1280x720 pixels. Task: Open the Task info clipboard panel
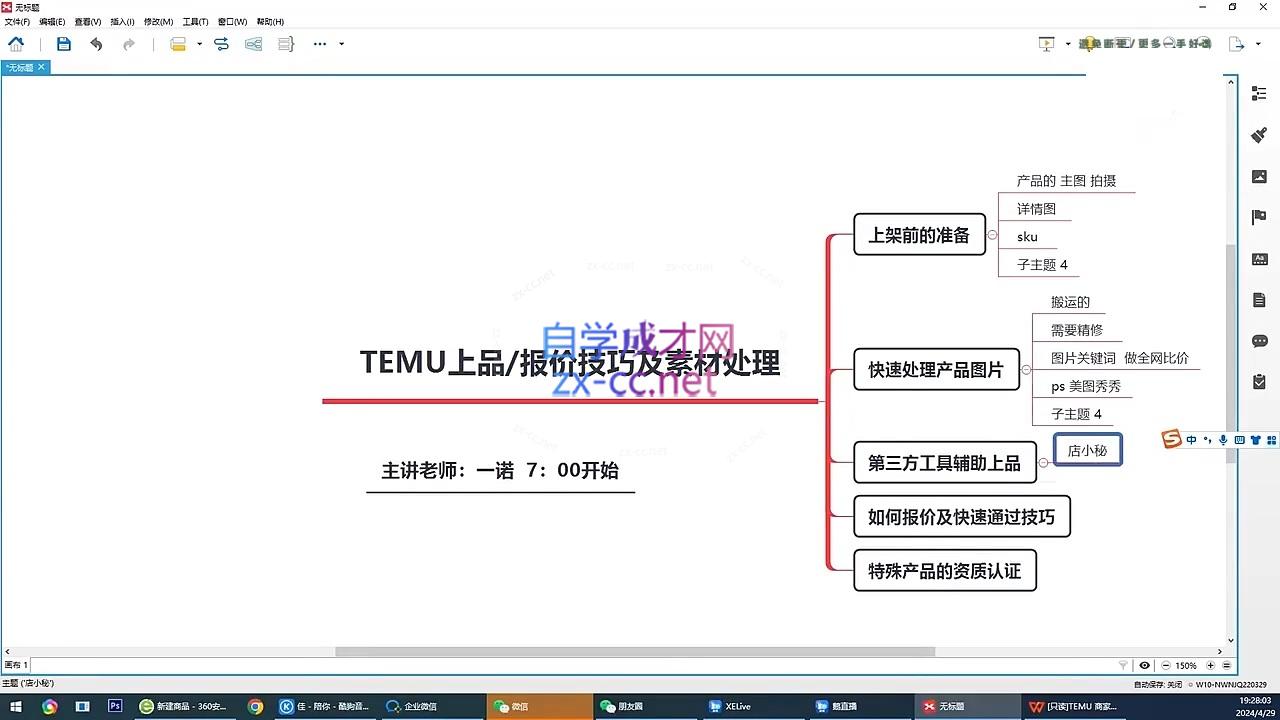pyautogui.click(x=1259, y=382)
